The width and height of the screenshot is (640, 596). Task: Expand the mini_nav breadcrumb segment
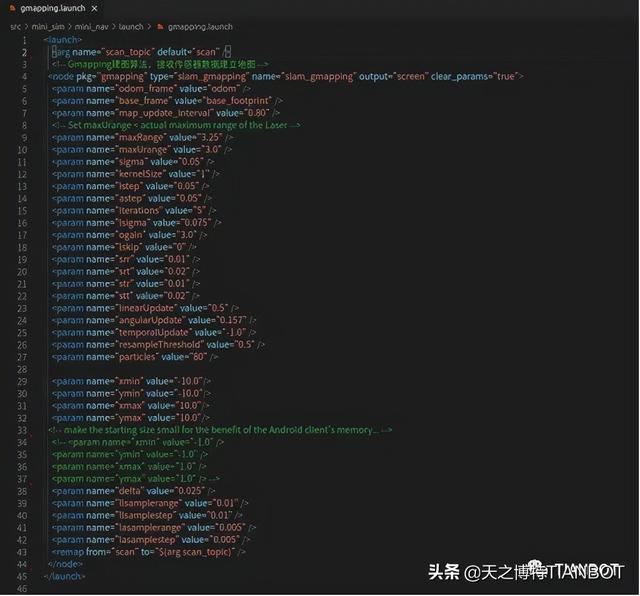click(x=91, y=25)
